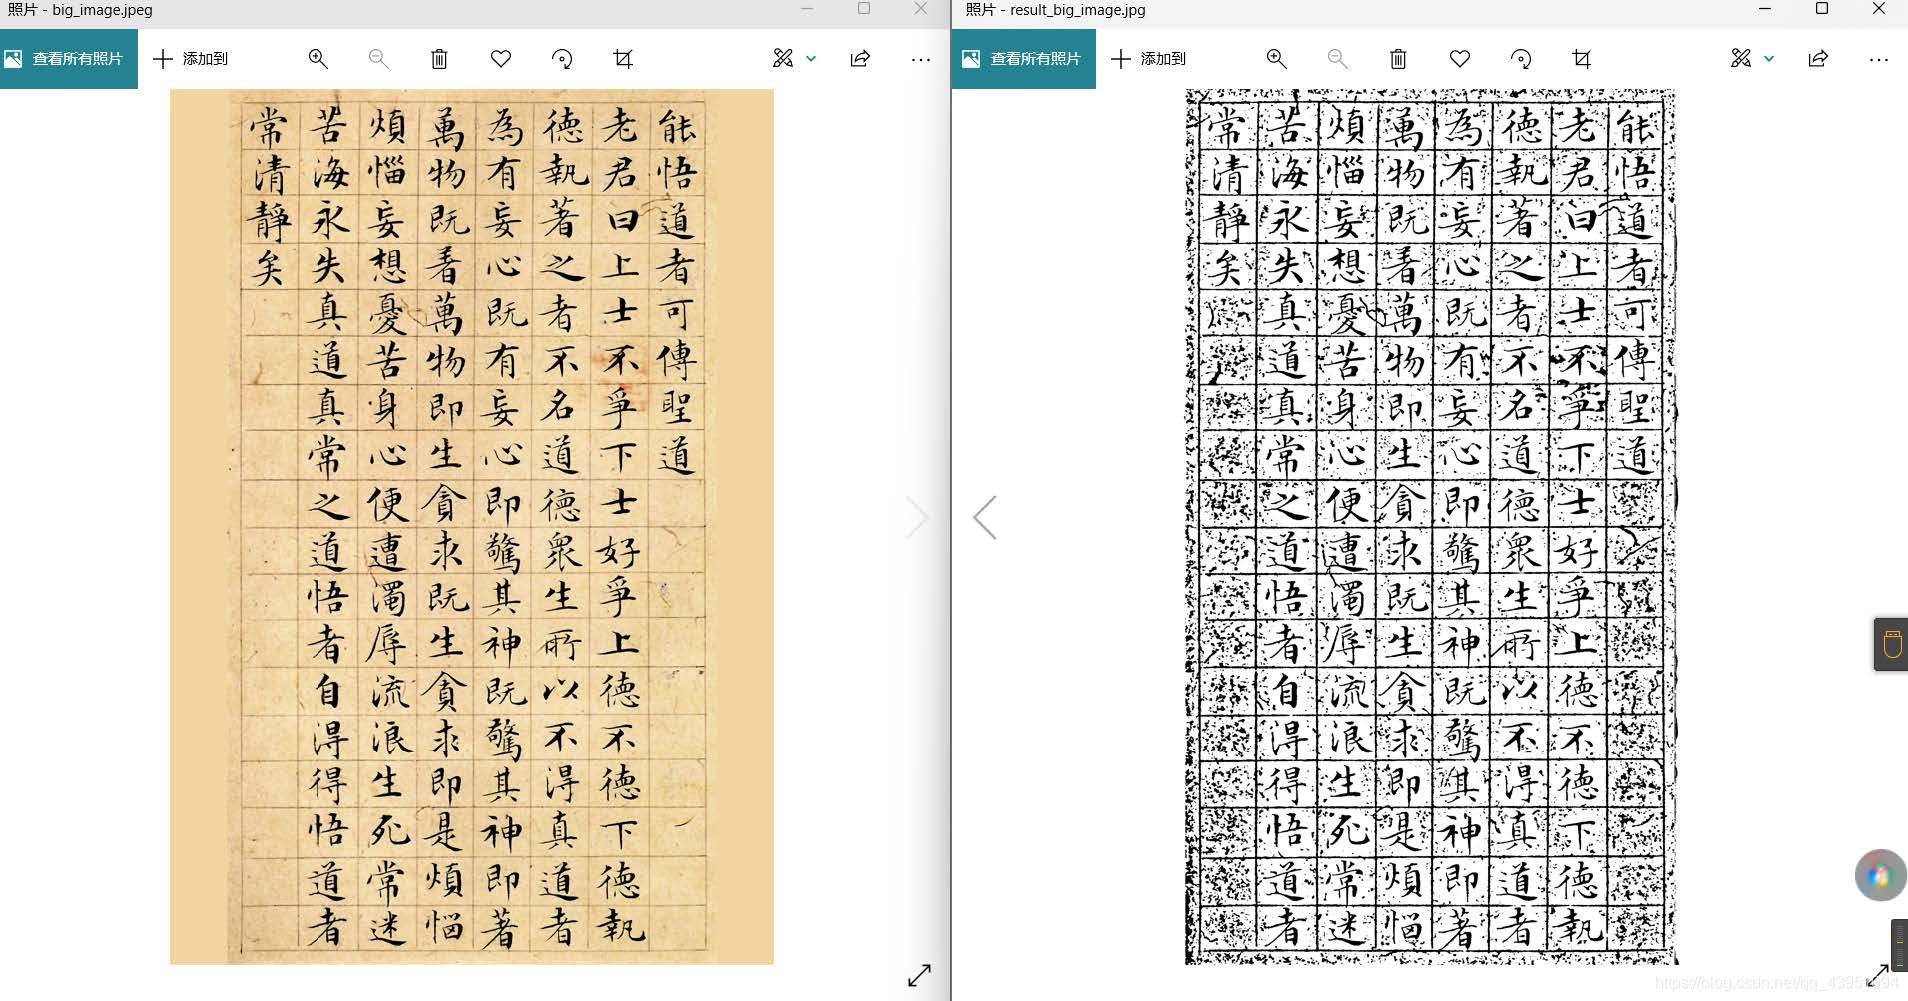The image size is (1908, 1001).
Task: Zoom out in result_big_image.jpg window
Action: 1337,59
